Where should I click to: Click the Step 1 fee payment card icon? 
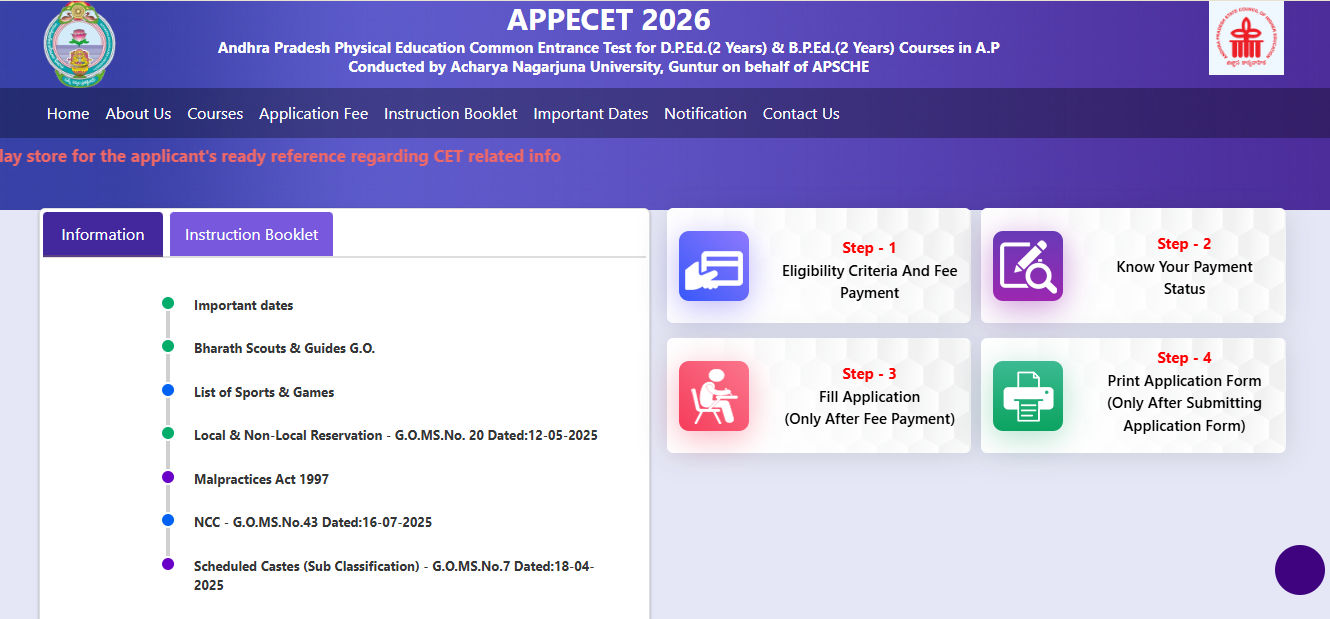[x=714, y=266]
